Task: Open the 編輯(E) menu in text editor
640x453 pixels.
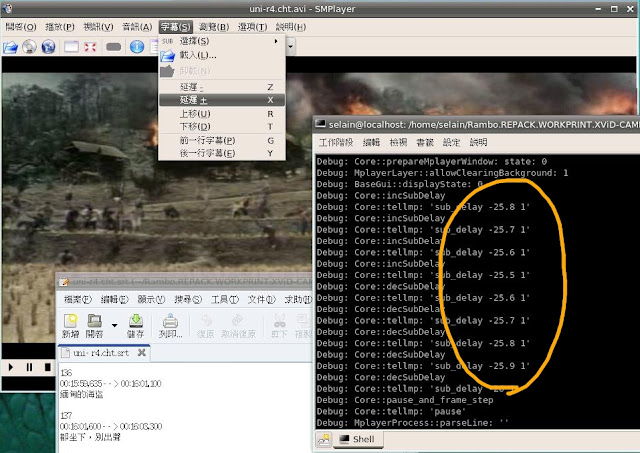Action: coord(114,300)
